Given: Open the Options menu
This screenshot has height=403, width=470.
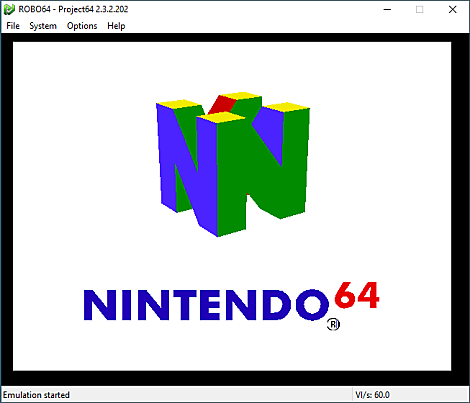Looking at the screenshot, I should [82, 26].
